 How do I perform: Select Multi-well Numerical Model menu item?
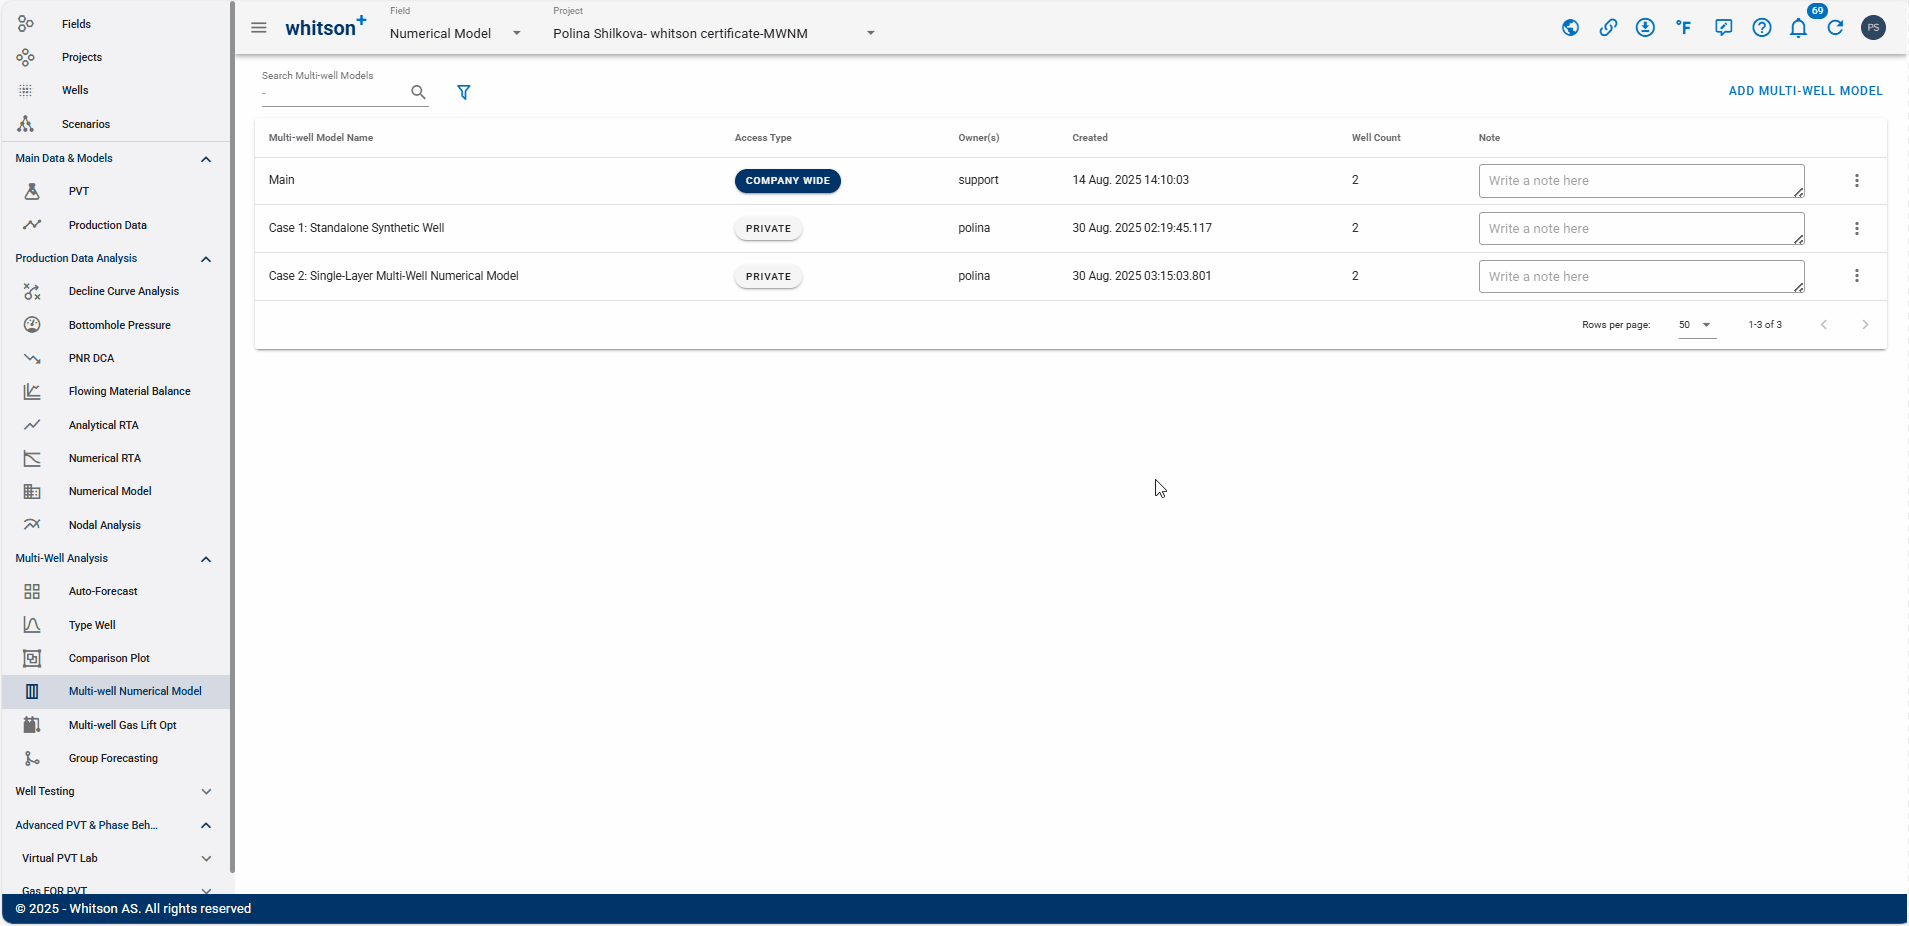point(116,692)
